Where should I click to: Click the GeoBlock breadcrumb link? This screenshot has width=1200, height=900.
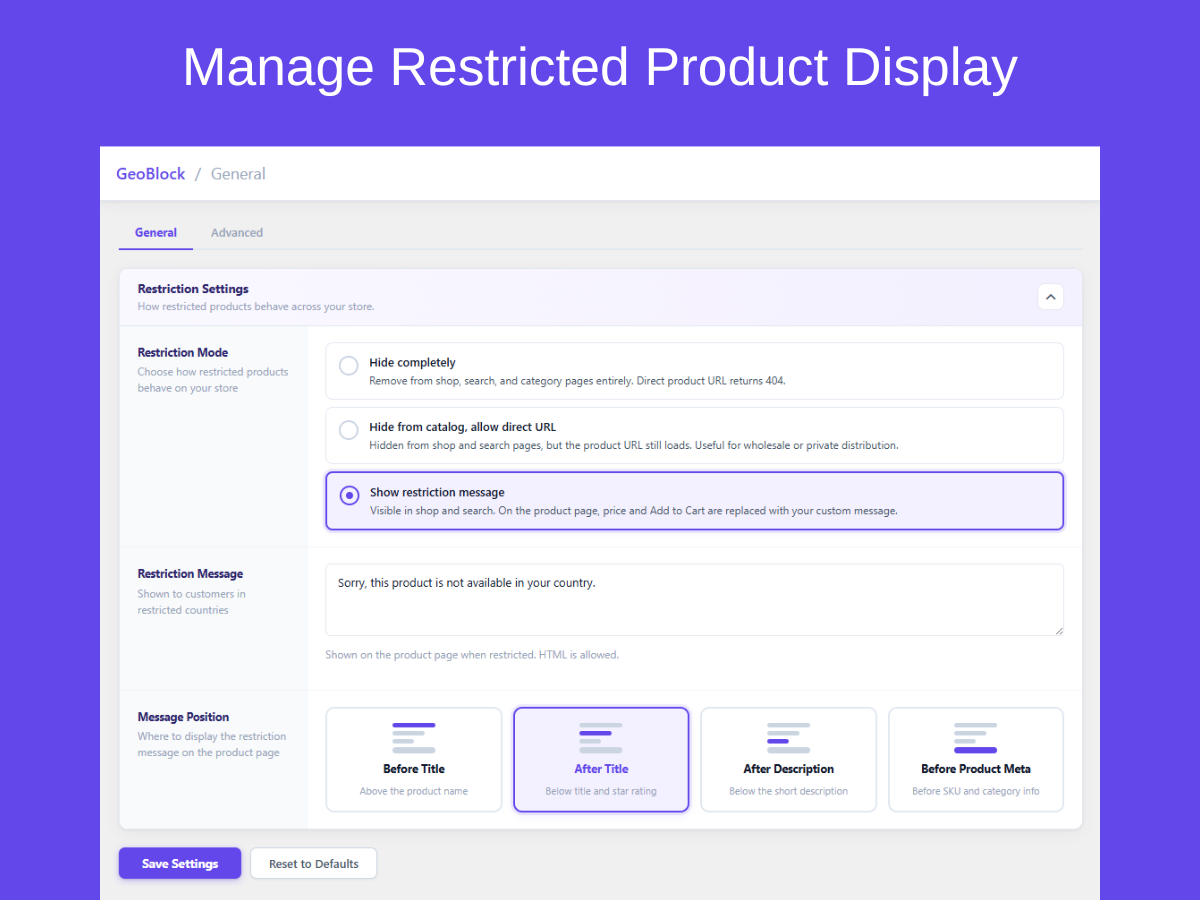[151, 174]
